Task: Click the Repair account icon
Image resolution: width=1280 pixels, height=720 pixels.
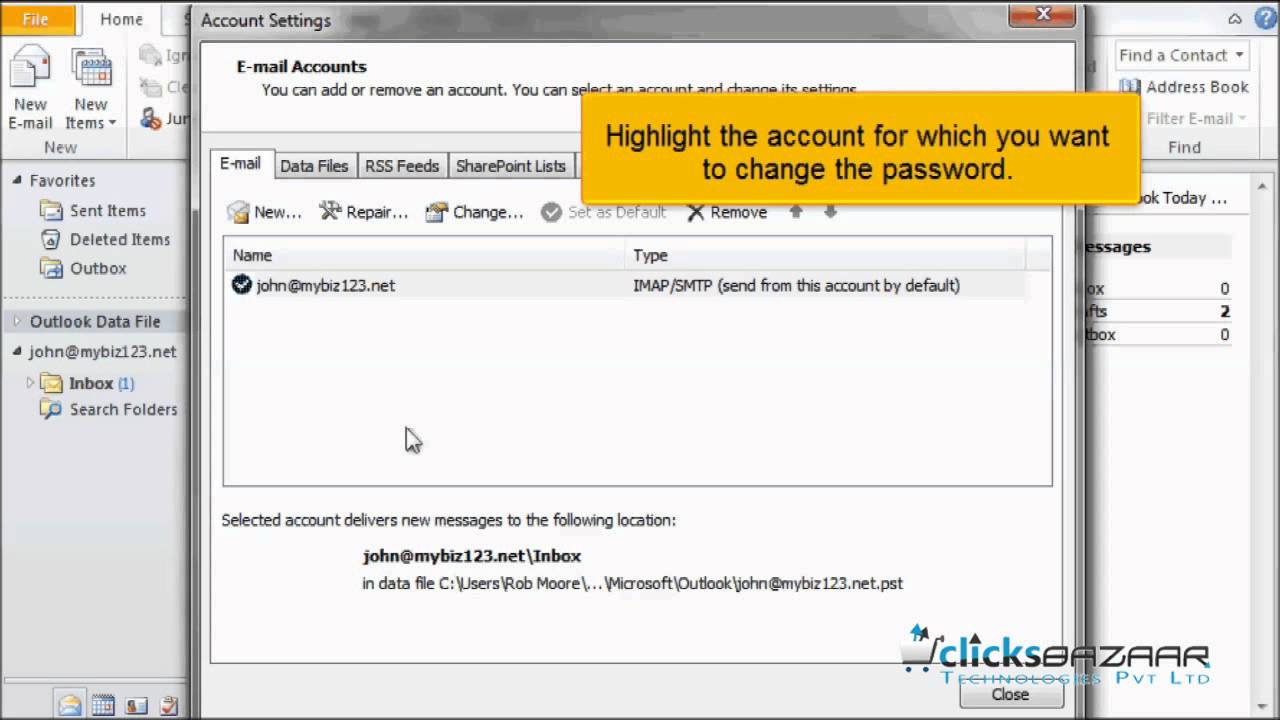Action: point(330,211)
